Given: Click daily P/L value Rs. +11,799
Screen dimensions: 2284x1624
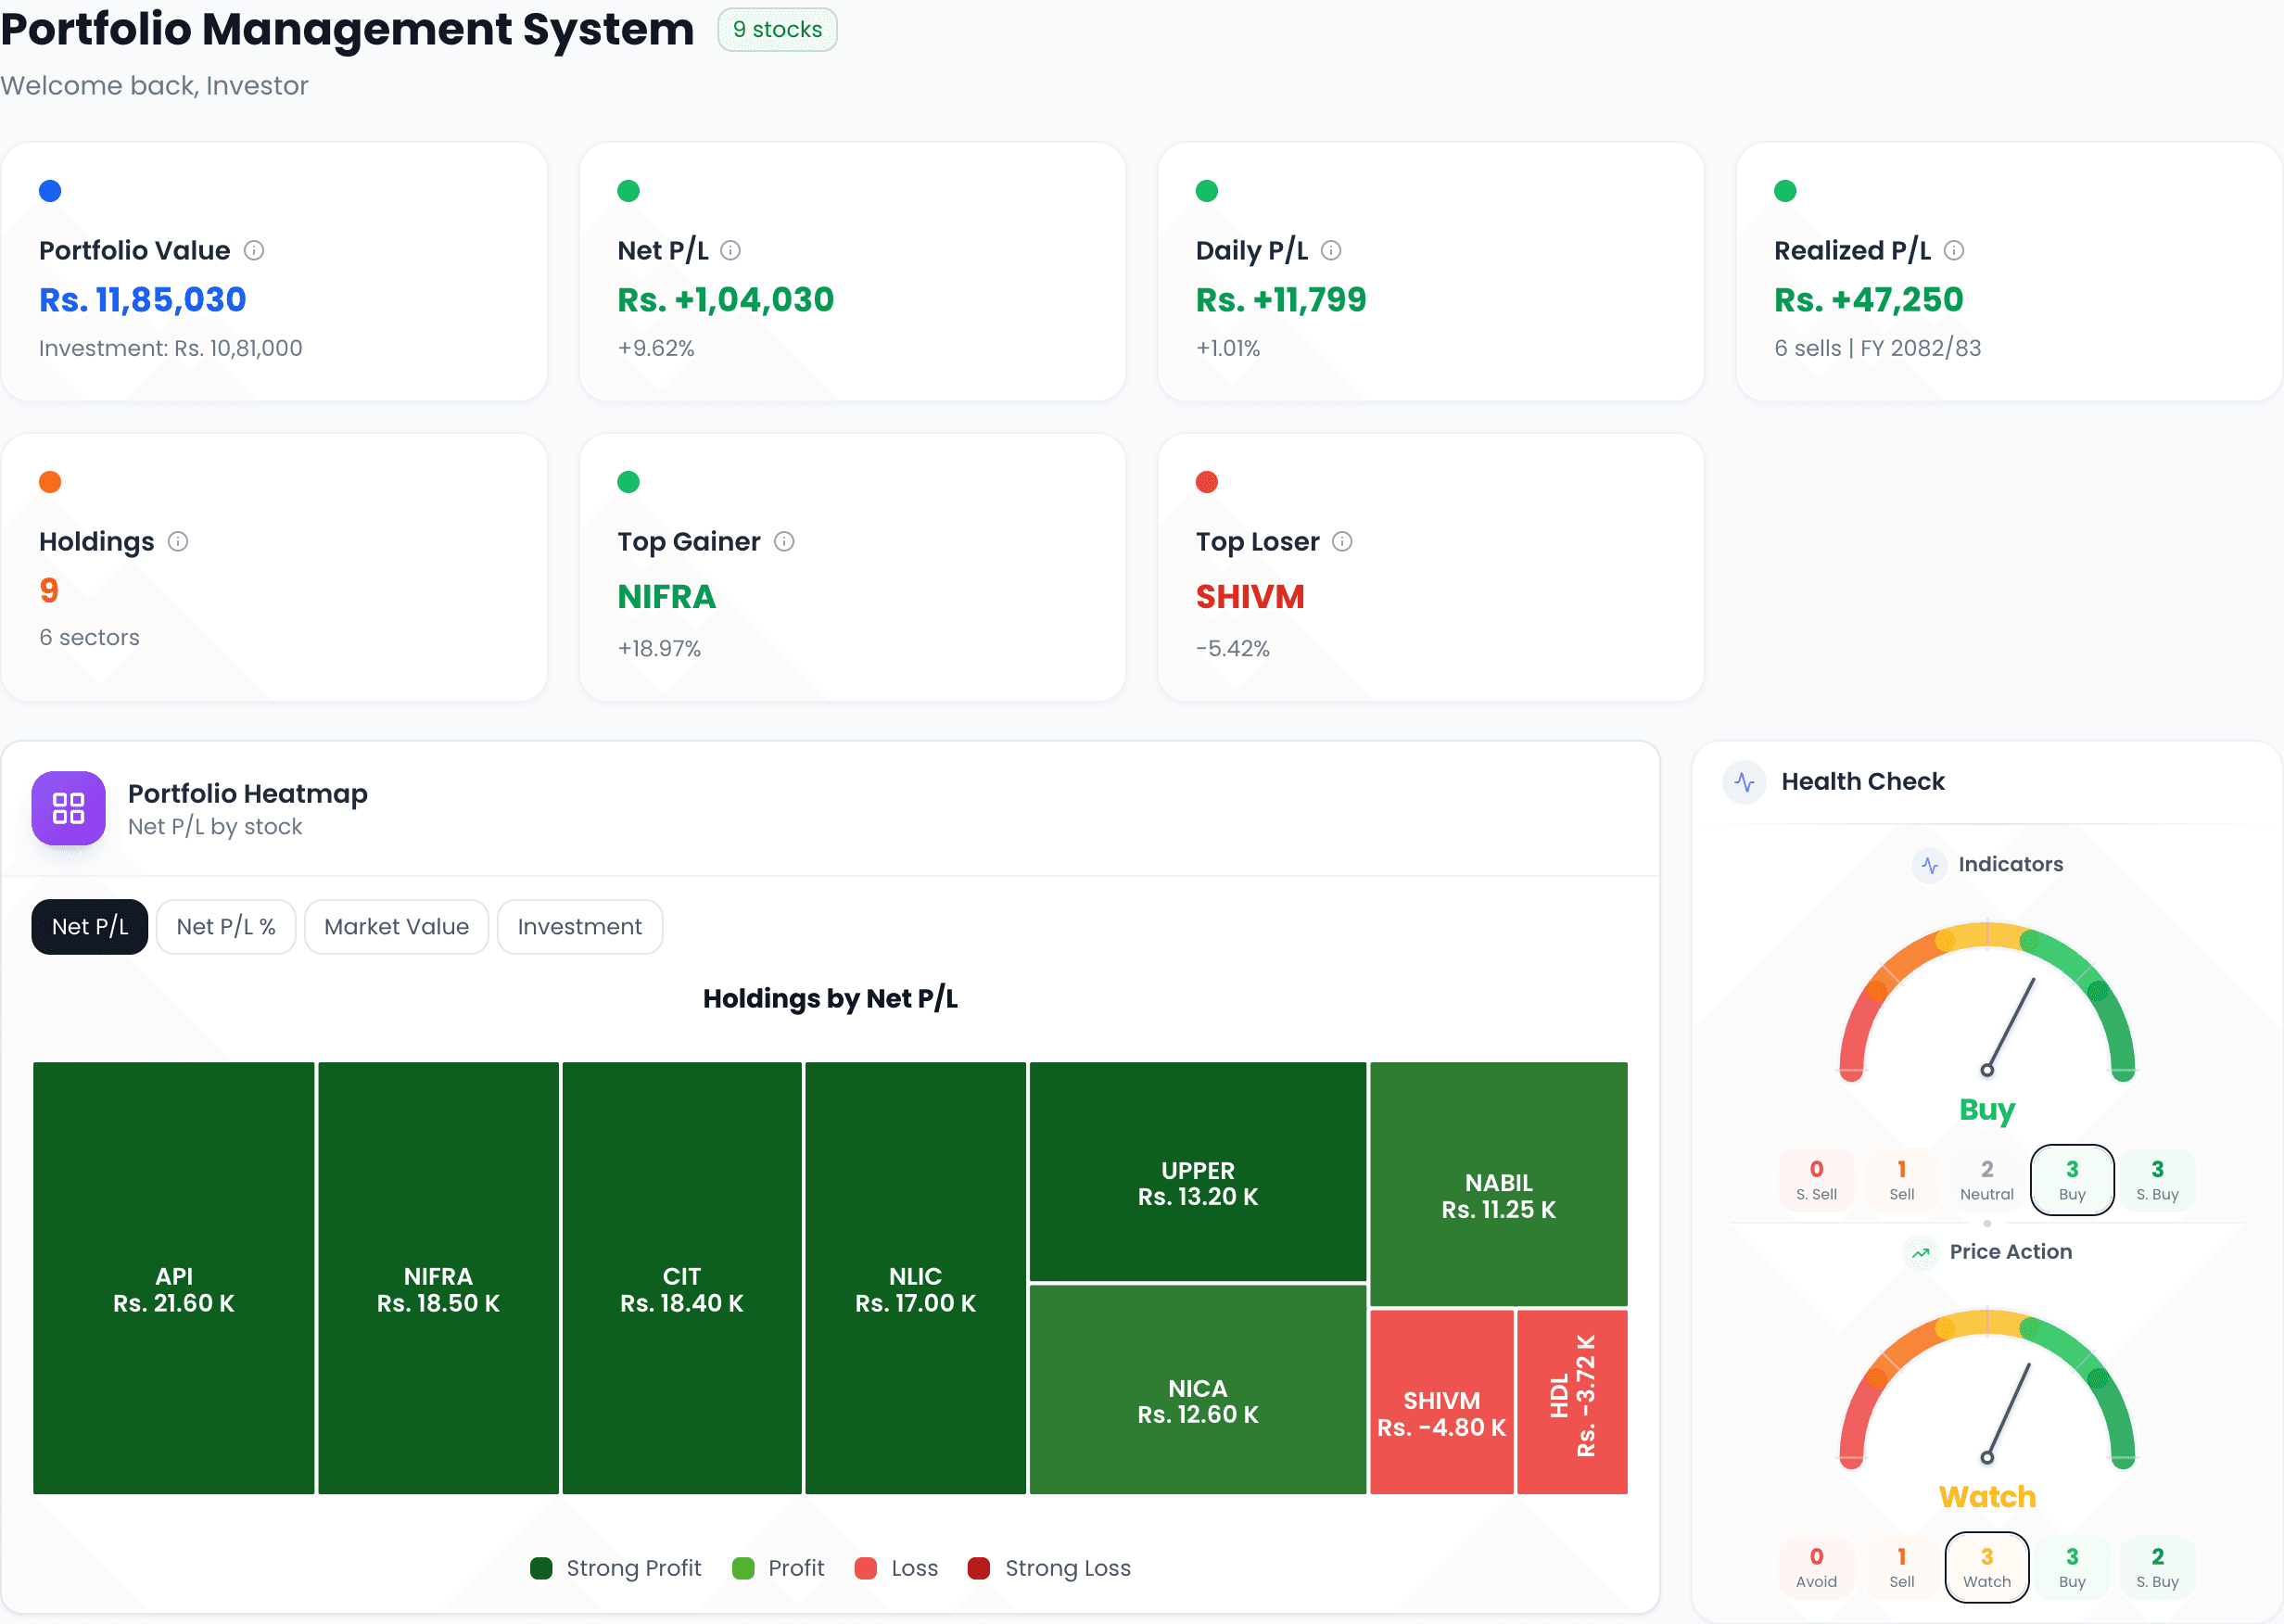Looking at the screenshot, I should (x=1281, y=300).
